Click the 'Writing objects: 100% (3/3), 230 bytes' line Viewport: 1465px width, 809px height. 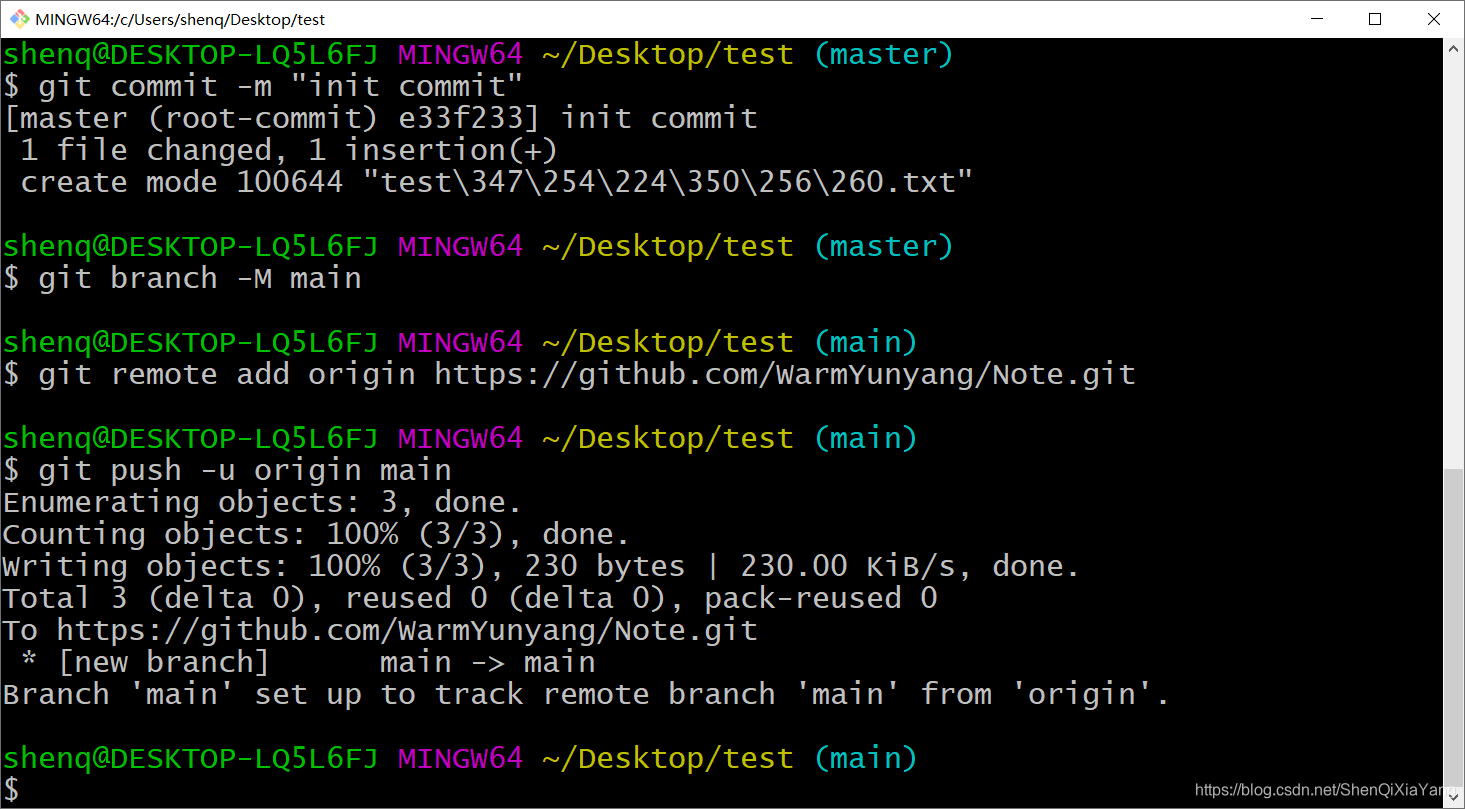[x=542, y=566]
